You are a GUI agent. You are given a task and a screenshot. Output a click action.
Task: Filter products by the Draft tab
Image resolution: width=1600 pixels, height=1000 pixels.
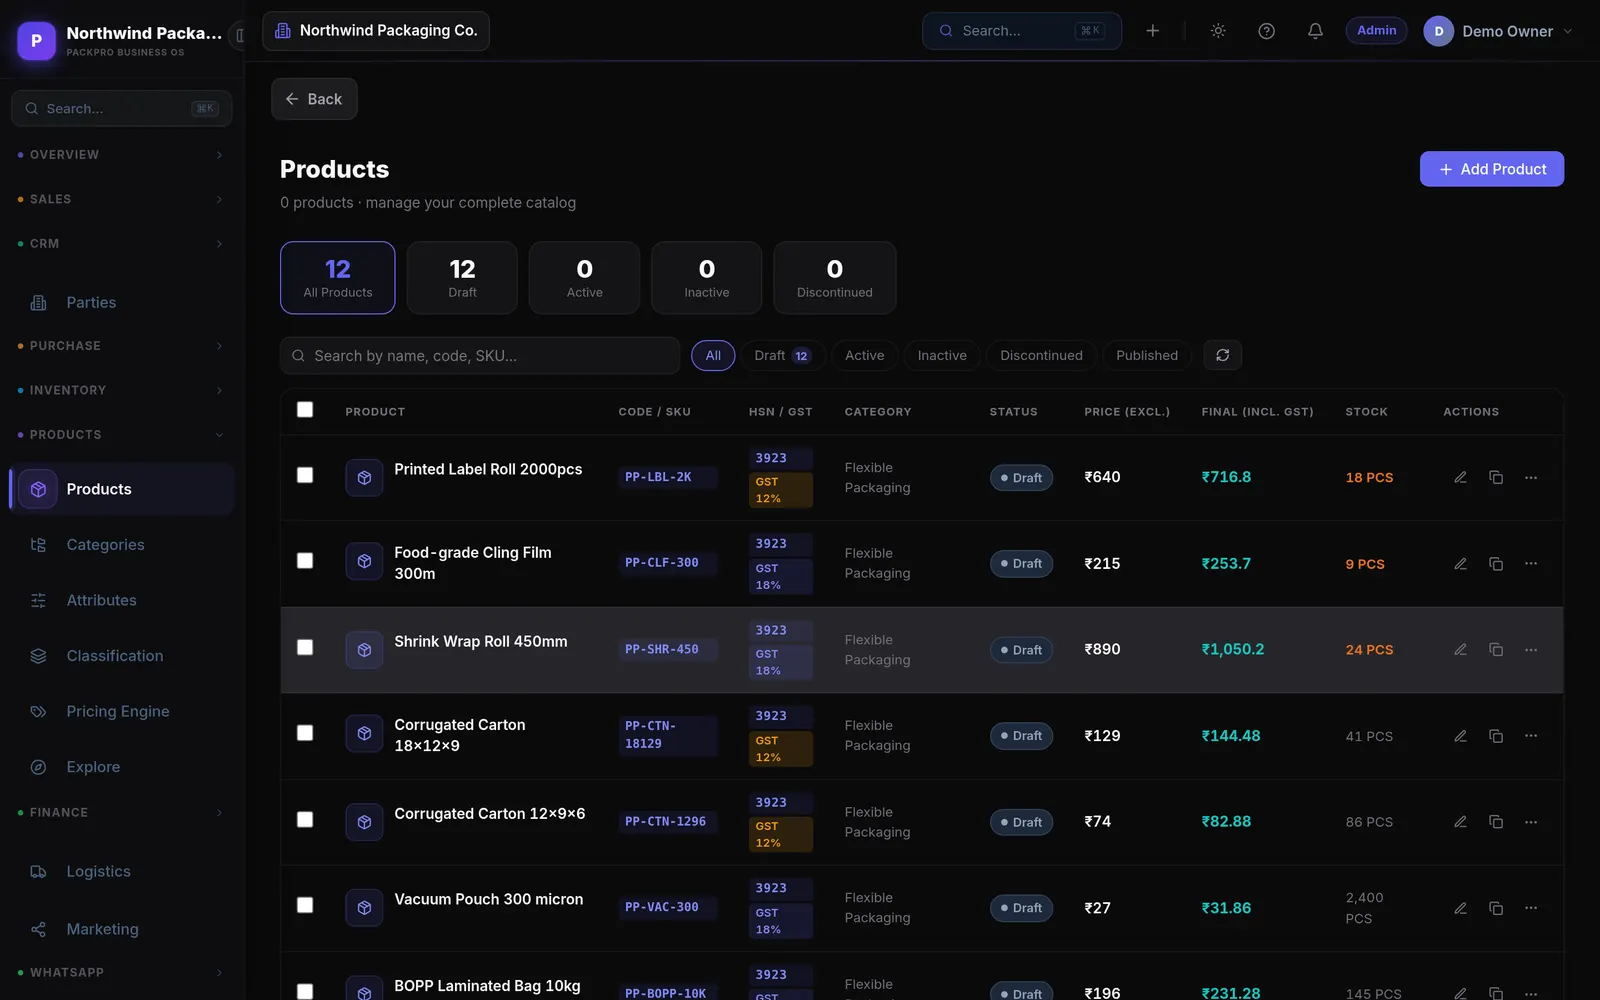783,355
